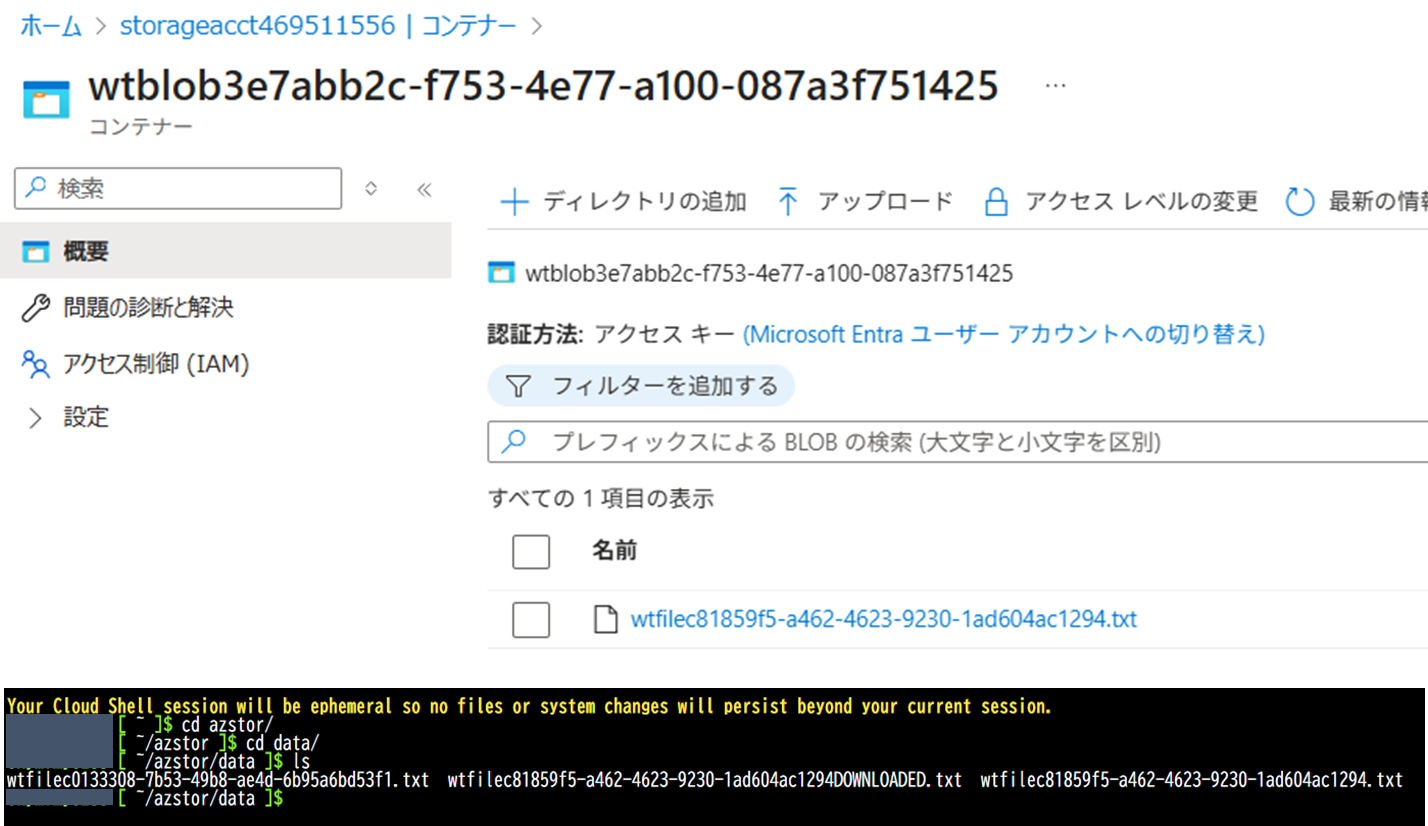Click フィルターを追加する pill button

coord(641,386)
